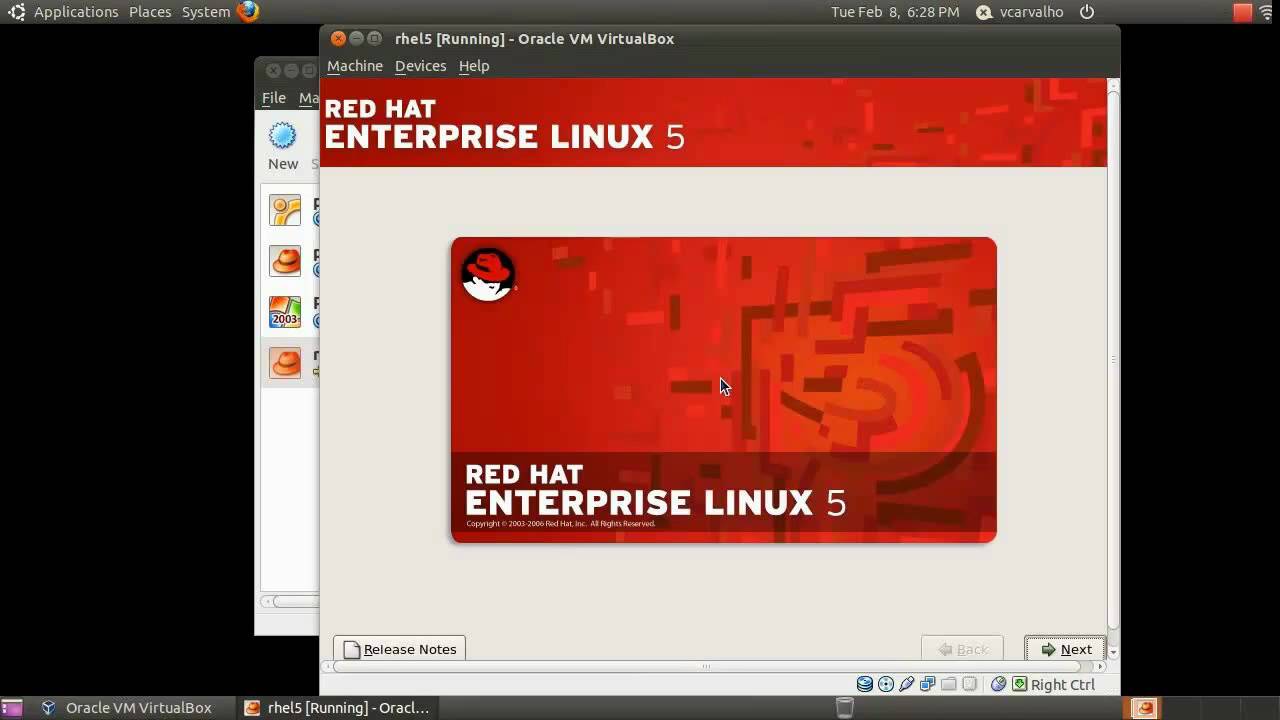Viewport: 1280px width, 720px height.
Task: Click the Right Ctrl host key label
Action: point(1063,684)
